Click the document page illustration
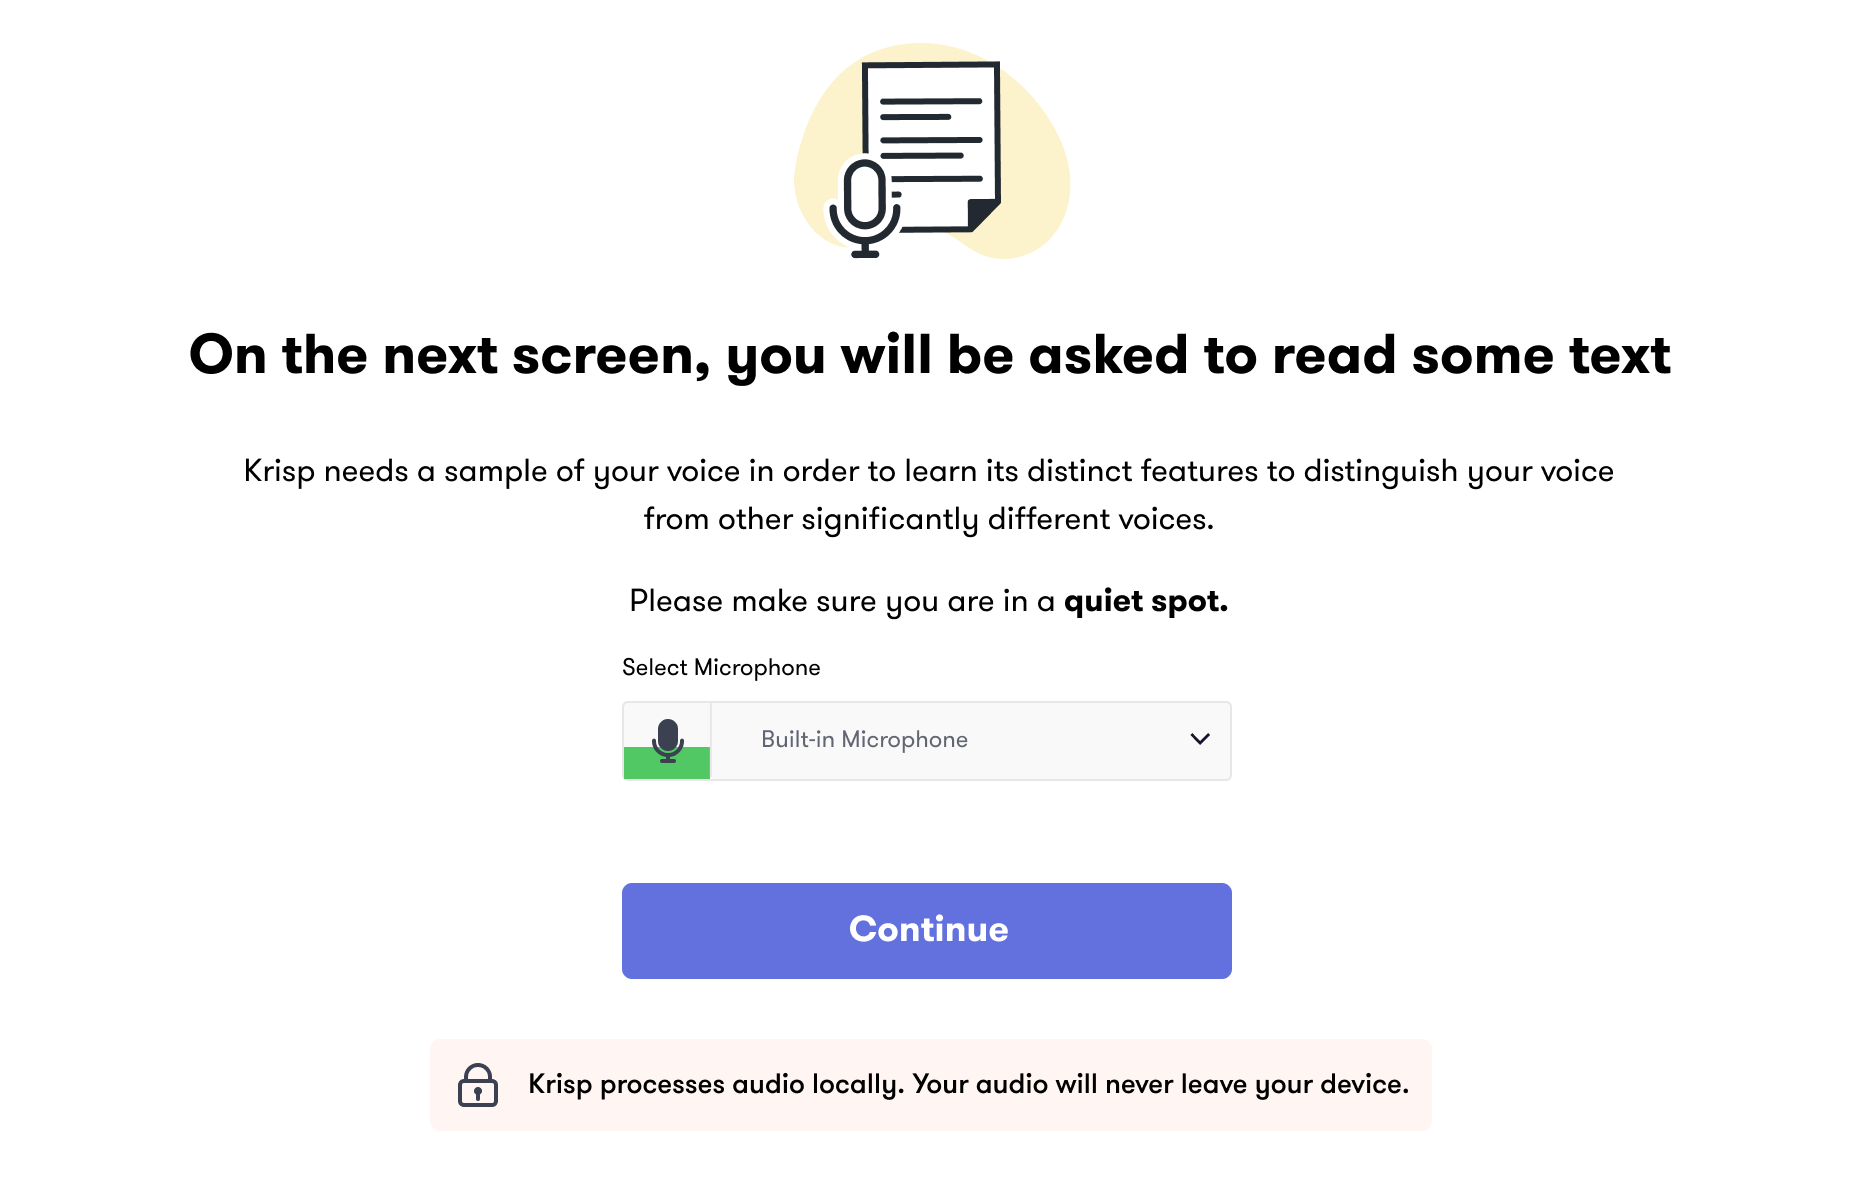The height and width of the screenshot is (1200, 1864). (x=931, y=146)
